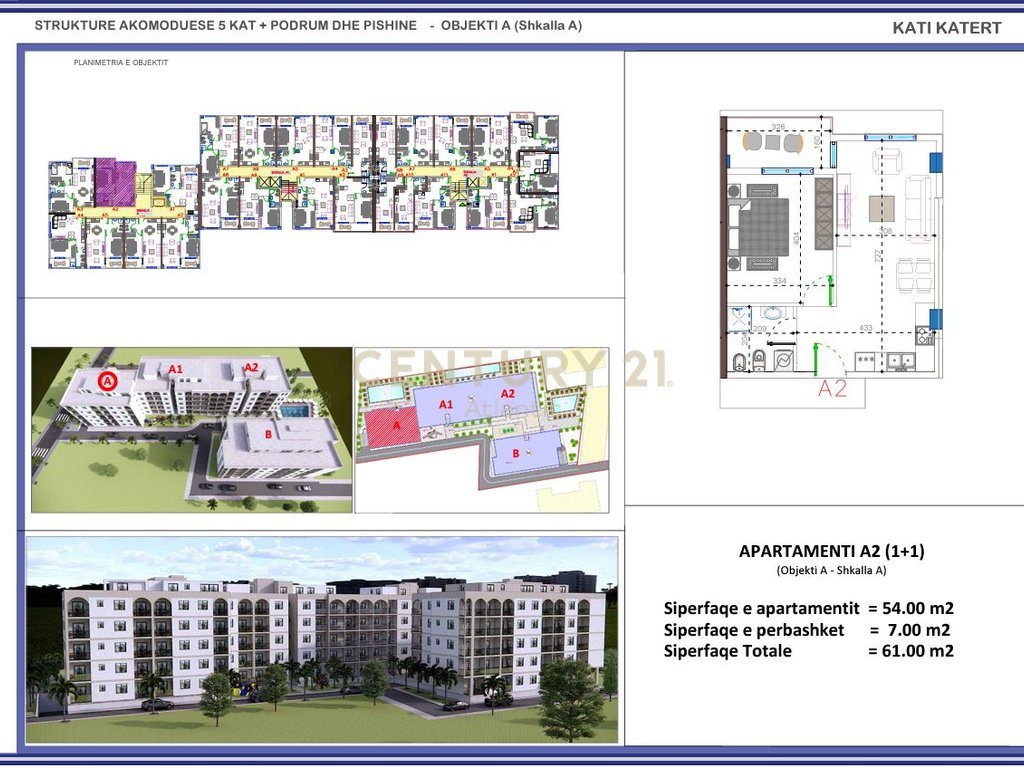Click the '(Objekti A - Shkalla A)' subtitle
Viewport: 1024px width, 768px height.
pos(831,570)
